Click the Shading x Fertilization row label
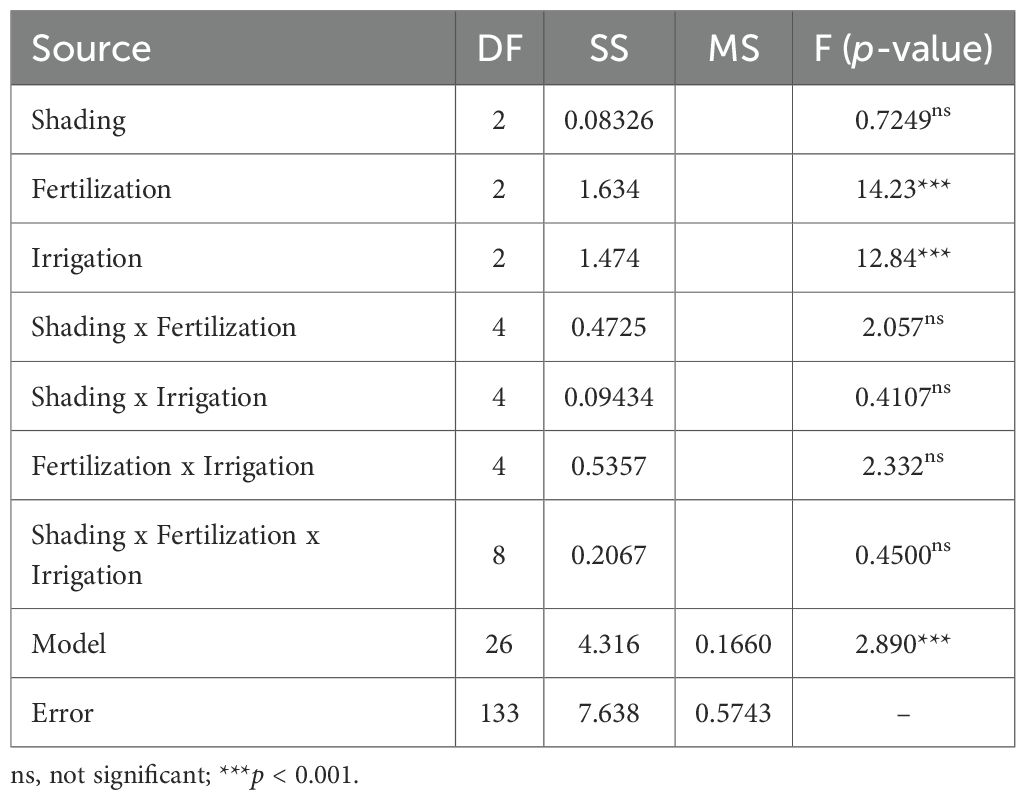 pyautogui.click(x=164, y=327)
